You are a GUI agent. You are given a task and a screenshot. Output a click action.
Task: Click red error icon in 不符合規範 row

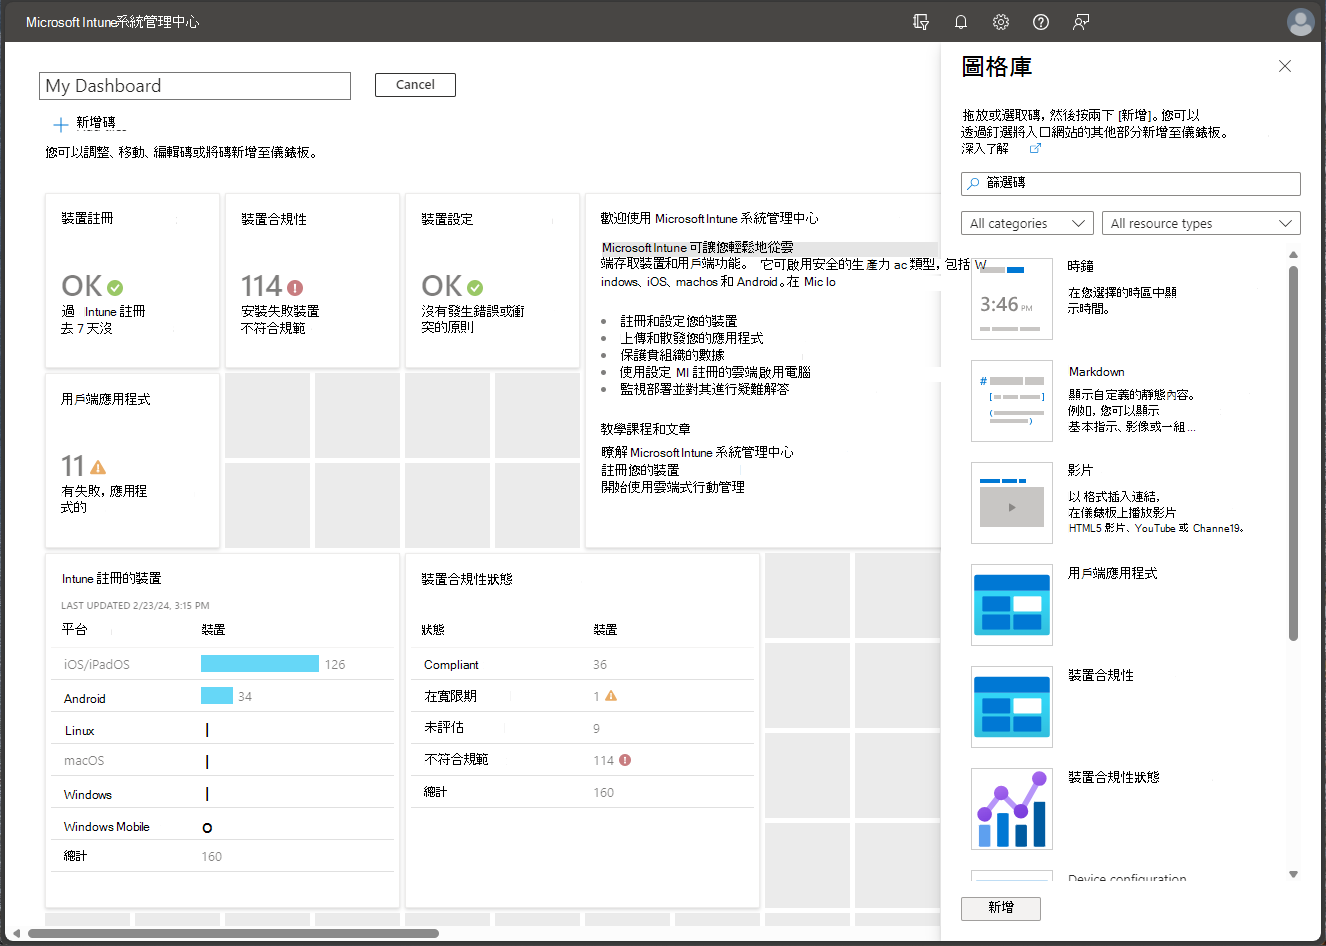pos(625,760)
